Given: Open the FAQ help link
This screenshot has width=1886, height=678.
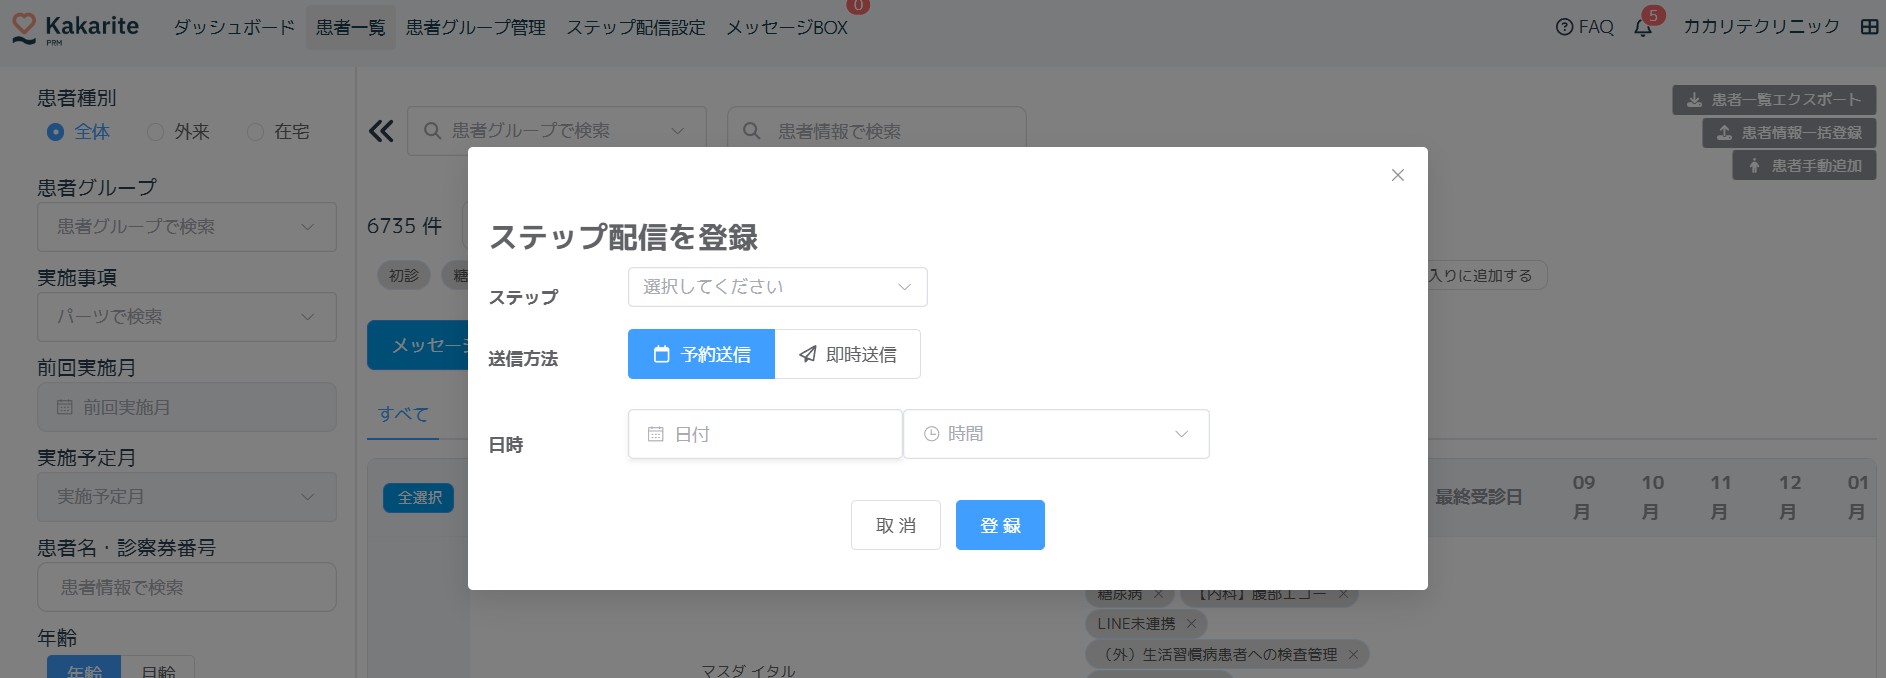Looking at the screenshot, I should pos(1585,27).
